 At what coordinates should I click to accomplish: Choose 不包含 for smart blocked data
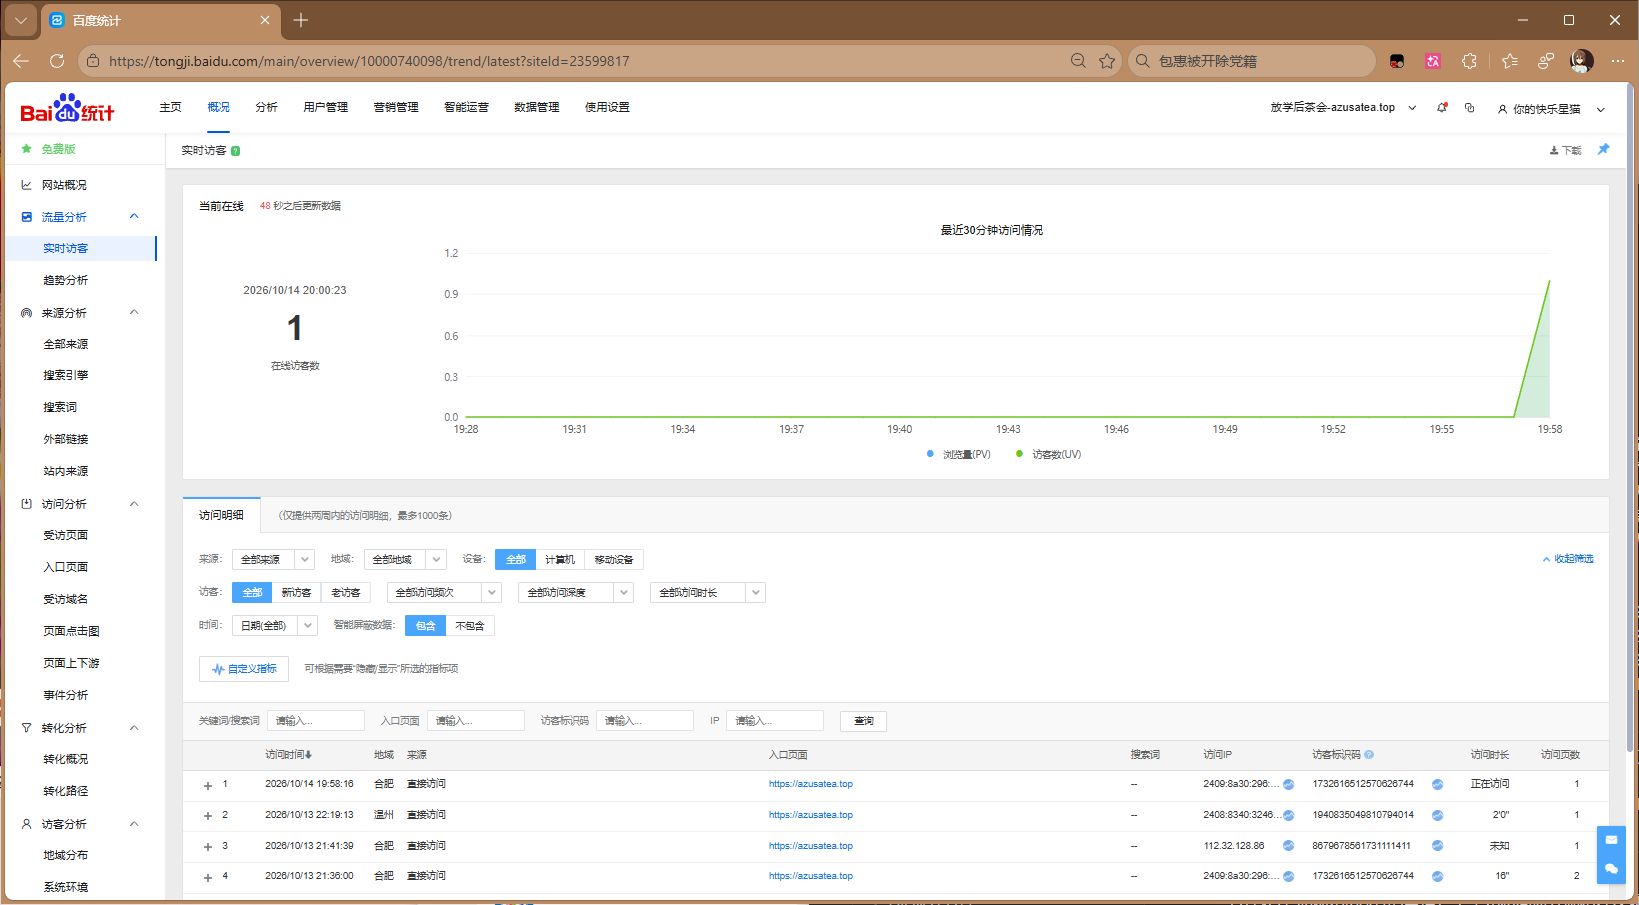click(470, 626)
